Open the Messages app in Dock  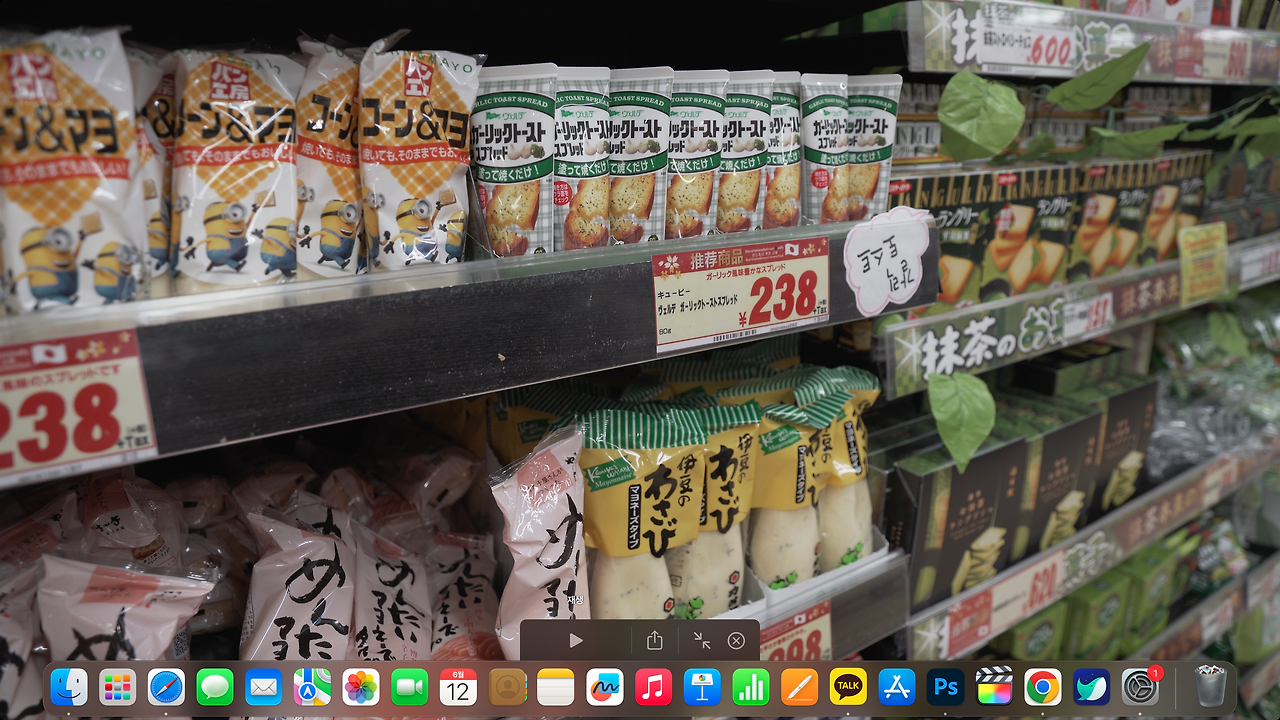click(215, 687)
